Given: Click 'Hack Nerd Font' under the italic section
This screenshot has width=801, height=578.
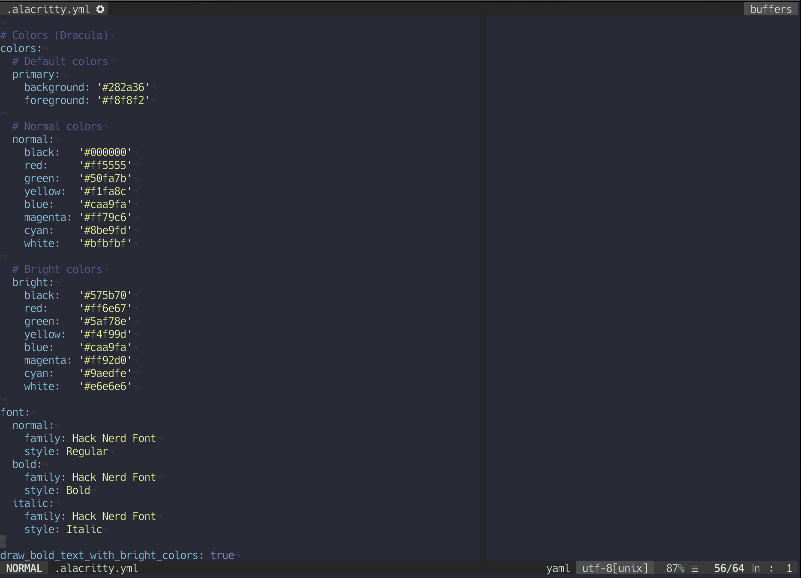Looking at the screenshot, I should click(x=114, y=517).
